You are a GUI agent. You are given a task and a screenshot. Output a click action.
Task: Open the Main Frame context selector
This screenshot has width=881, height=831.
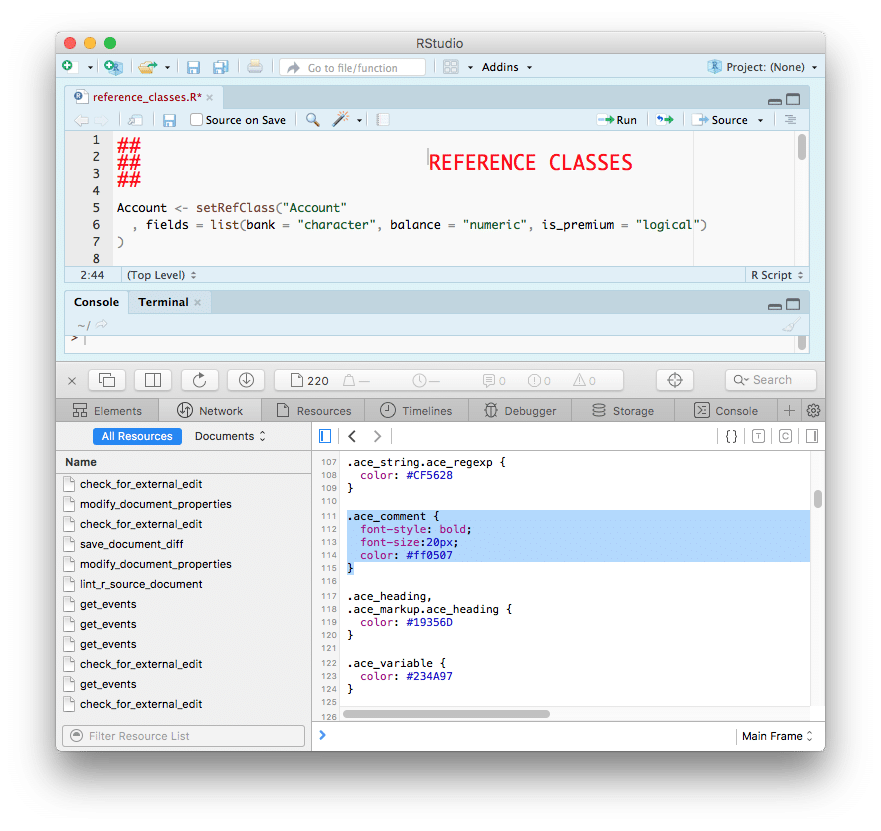coord(777,736)
